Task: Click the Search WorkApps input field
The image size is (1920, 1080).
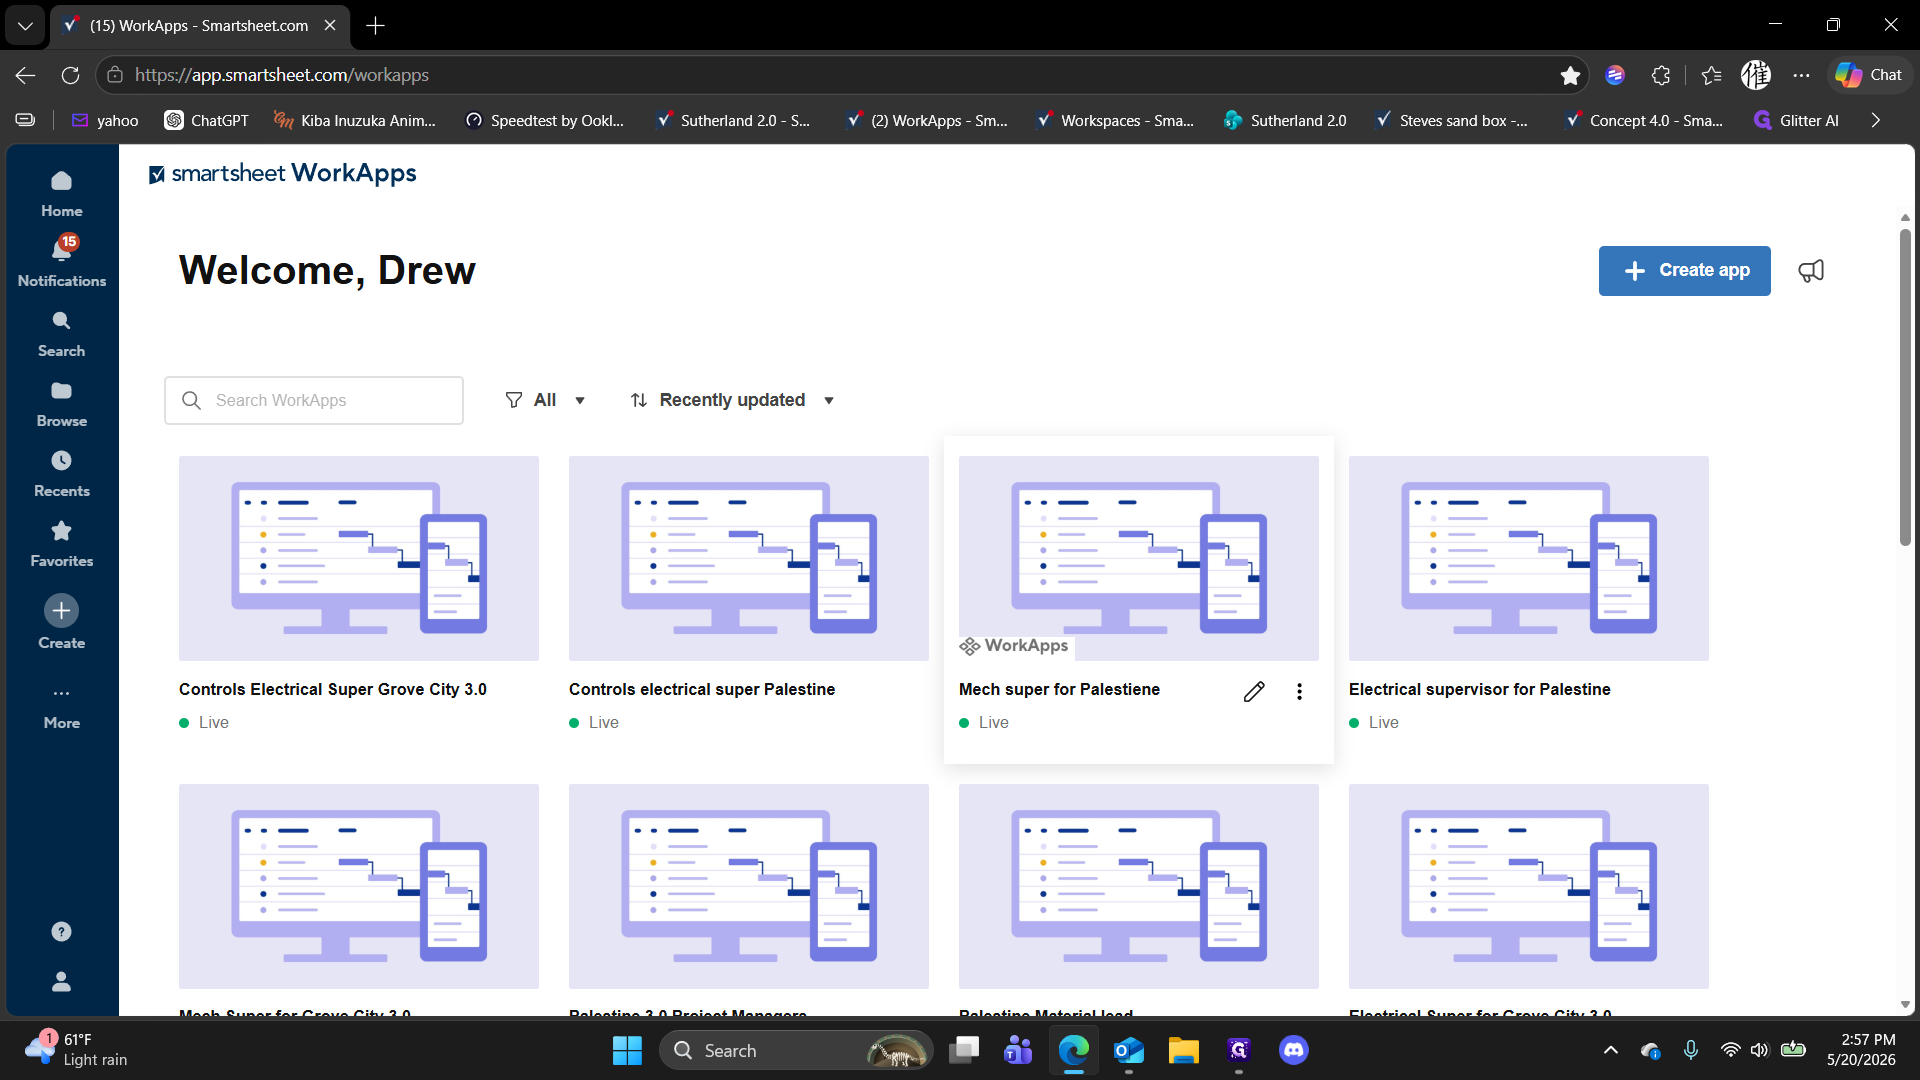Action: coord(314,401)
